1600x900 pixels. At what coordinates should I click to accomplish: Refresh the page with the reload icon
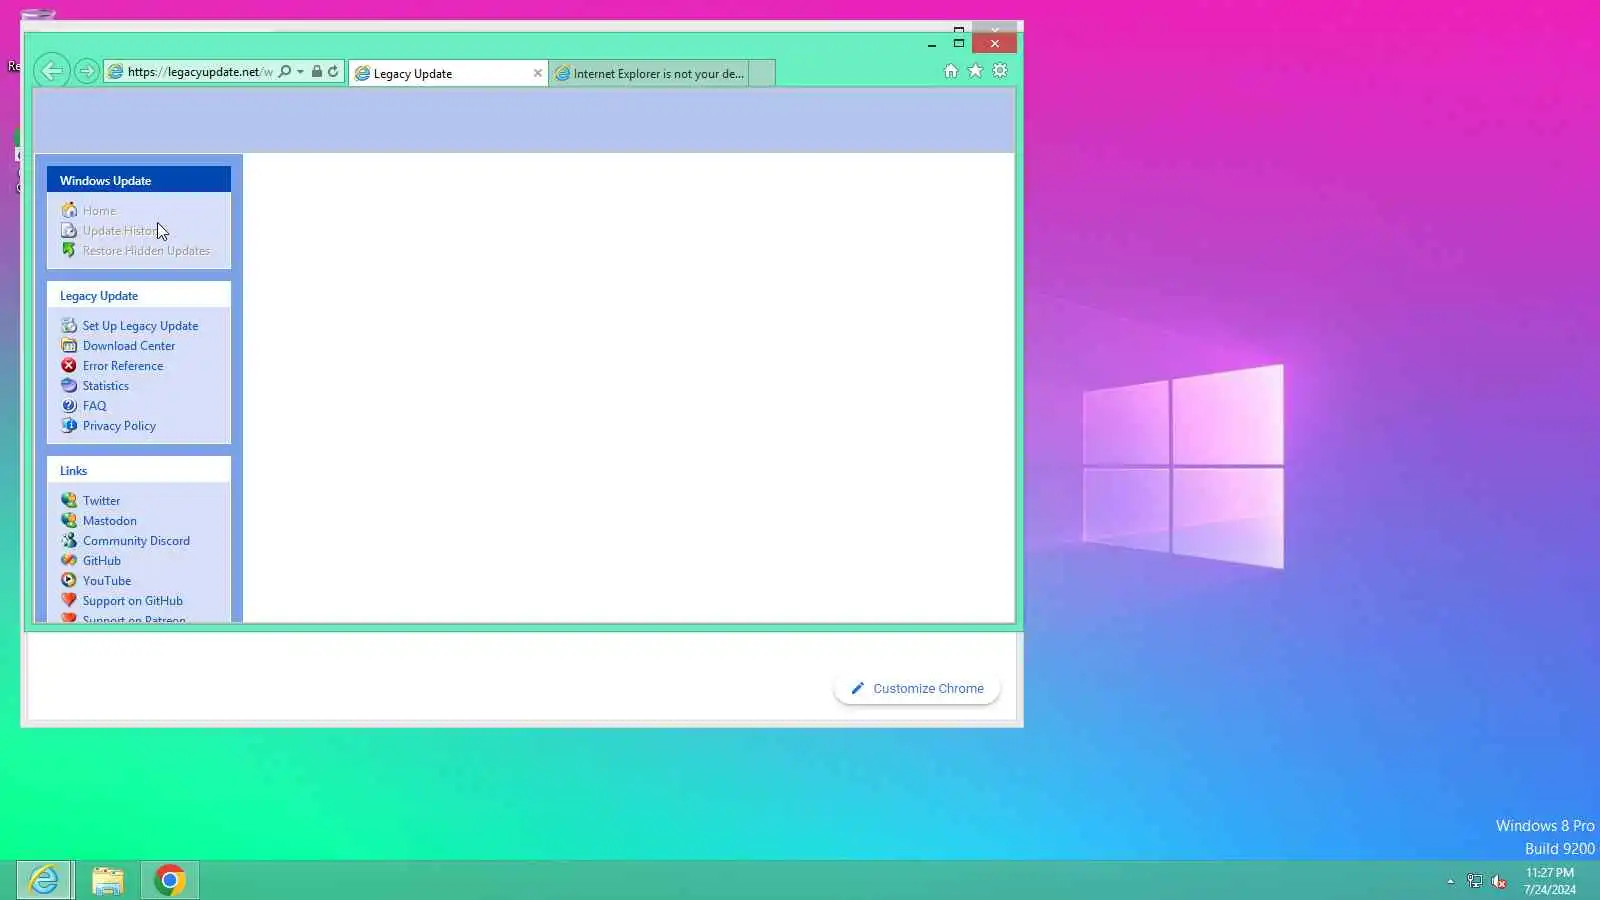click(x=333, y=71)
